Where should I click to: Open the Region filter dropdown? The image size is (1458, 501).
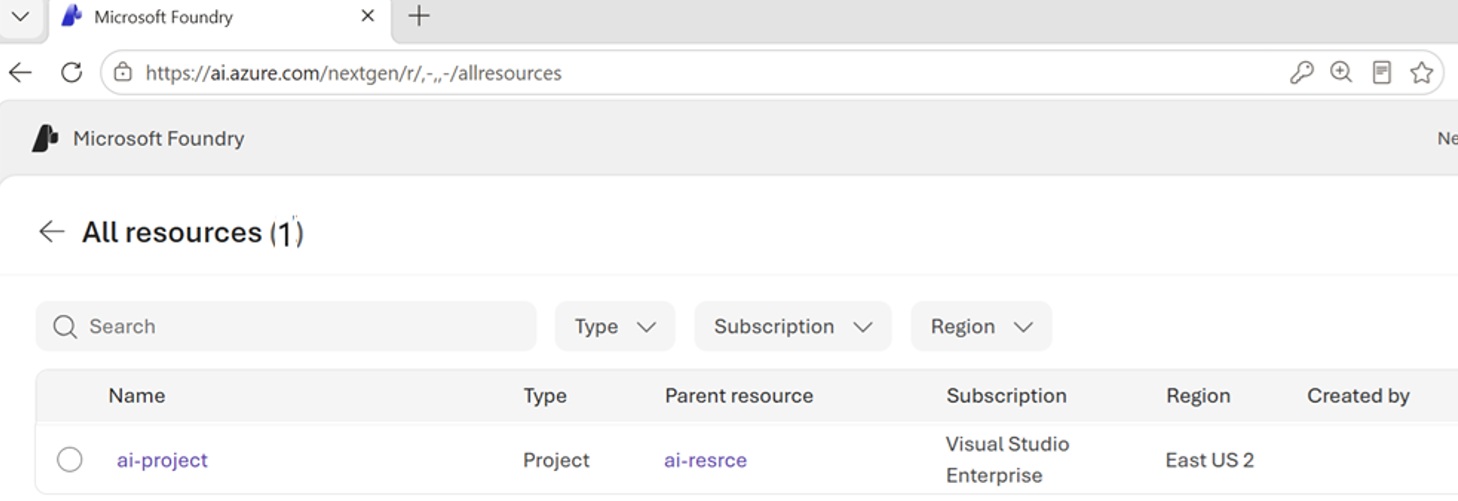coord(981,326)
